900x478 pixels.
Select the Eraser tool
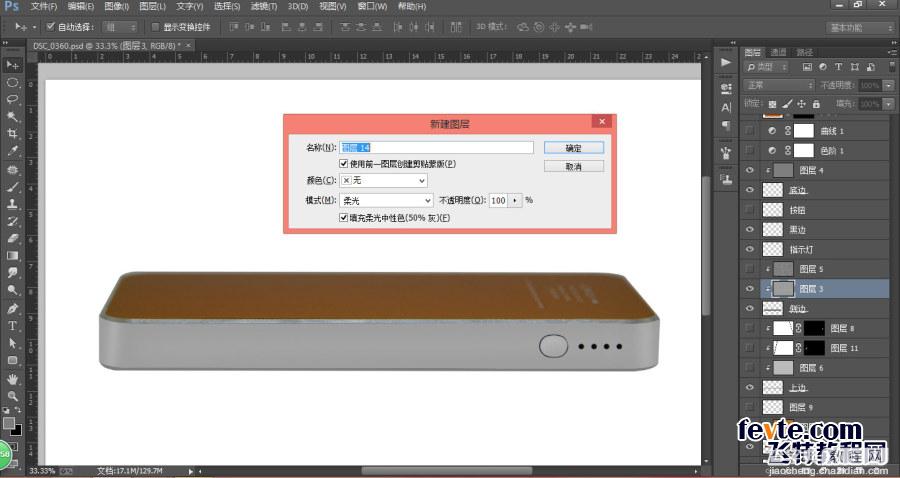pos(12,239)
